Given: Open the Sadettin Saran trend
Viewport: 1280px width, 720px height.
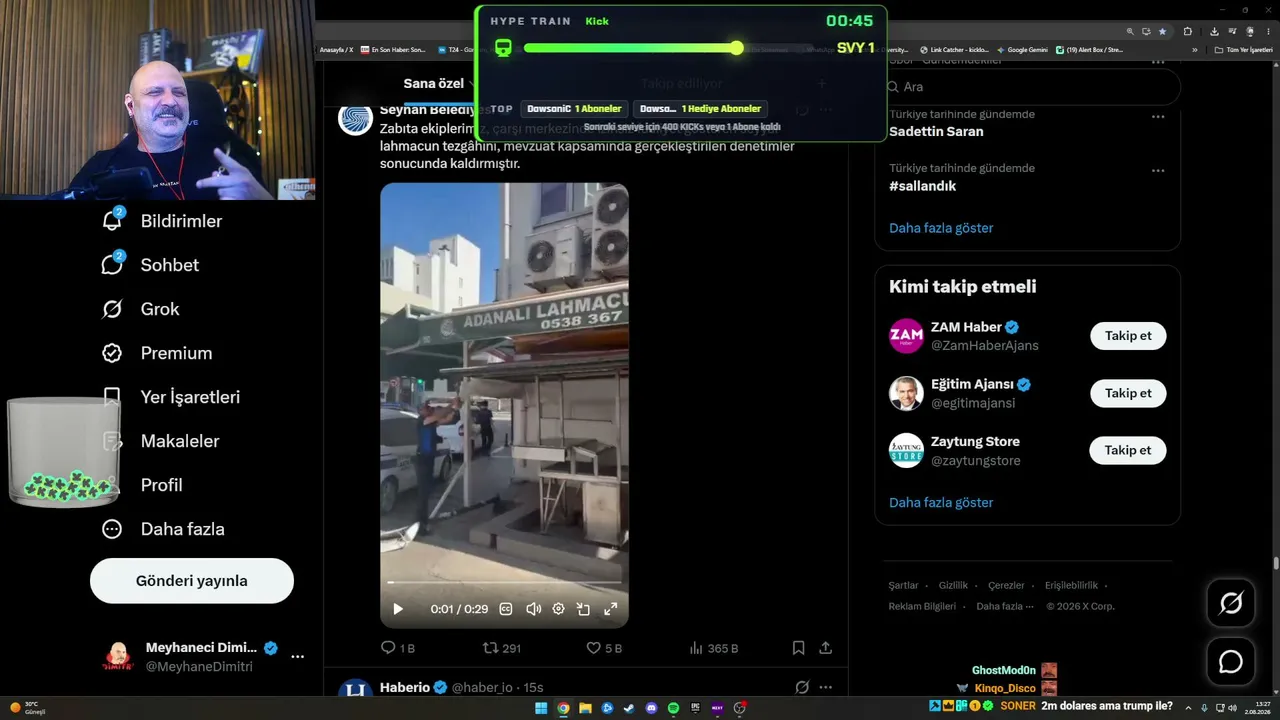Looking at the screenshot, I should [936, 131].
